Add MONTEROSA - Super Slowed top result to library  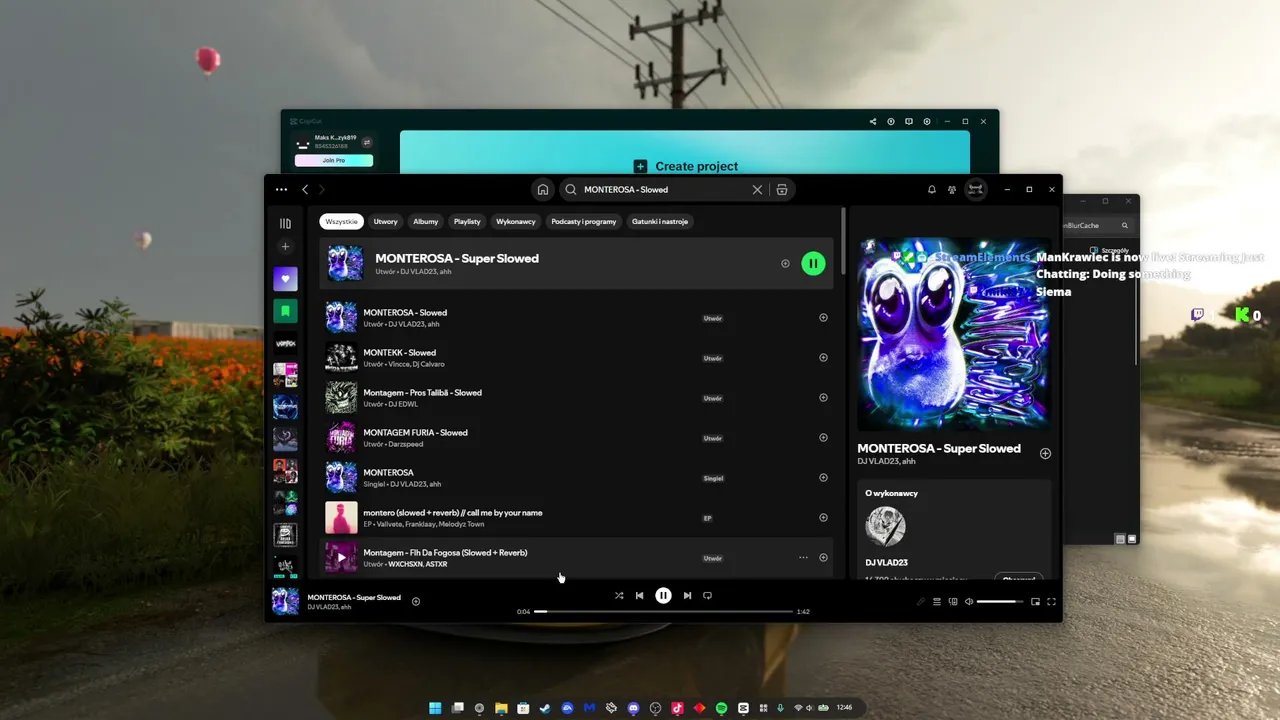tap(785, 264)
